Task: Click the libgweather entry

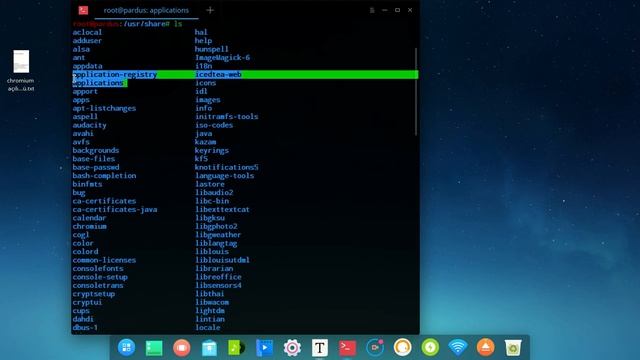Action: 218,235
